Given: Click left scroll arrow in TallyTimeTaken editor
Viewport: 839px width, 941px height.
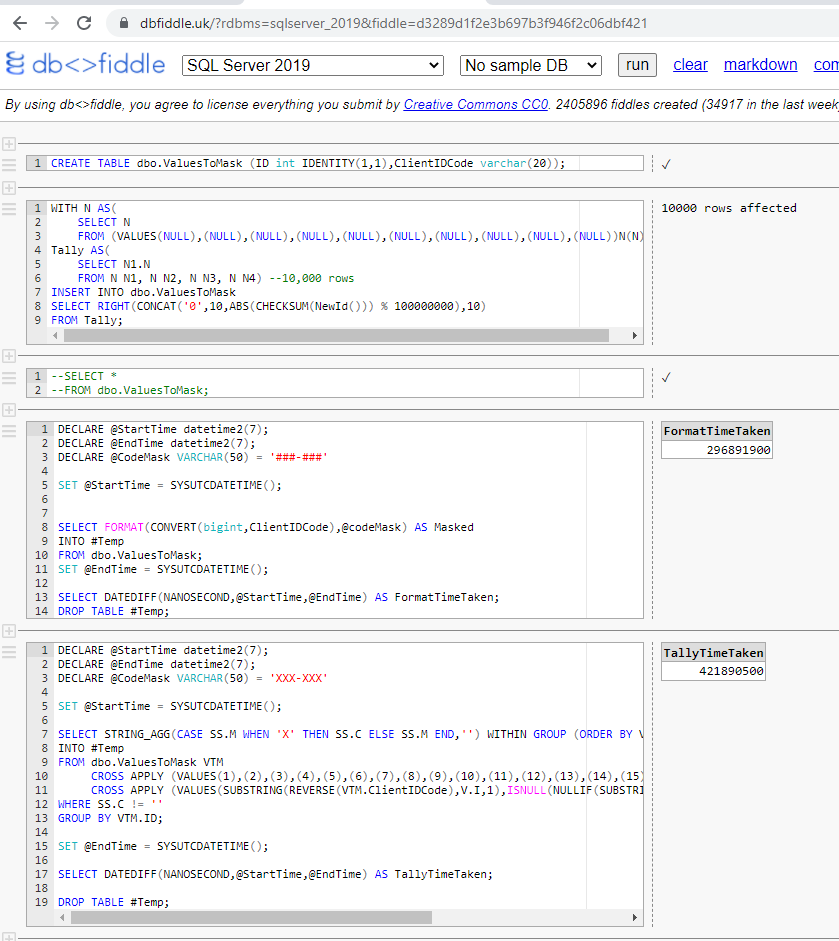Looking at the screenshot, I should 62,918.
